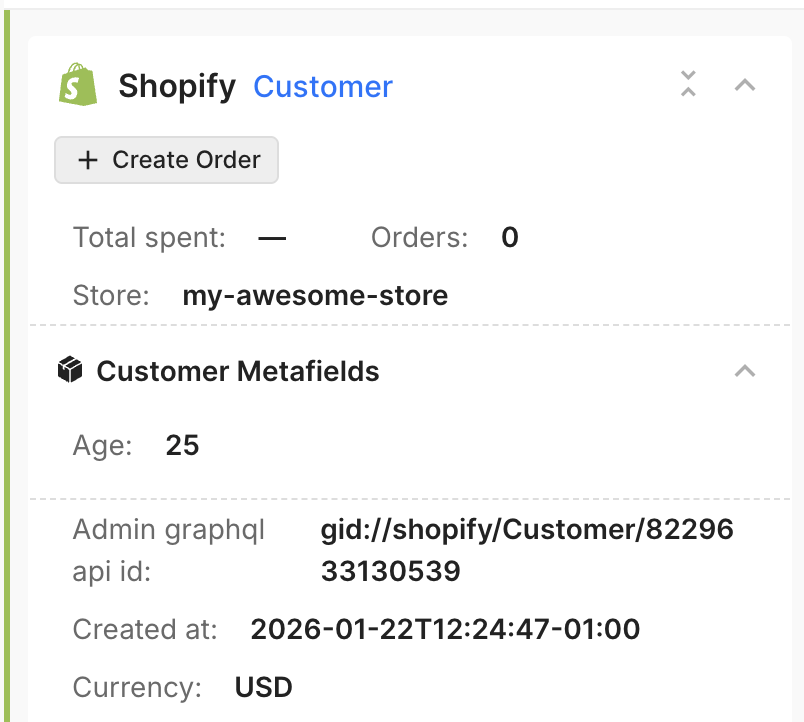Click the Total spent label
Viewport: 804px width, 722px height.
point(149,238)
